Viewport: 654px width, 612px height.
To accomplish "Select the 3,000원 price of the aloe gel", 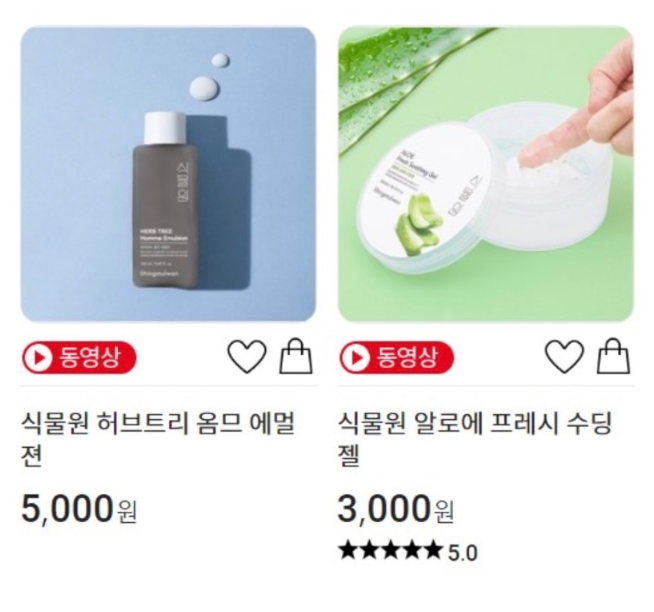I will [x=396, y=509].
